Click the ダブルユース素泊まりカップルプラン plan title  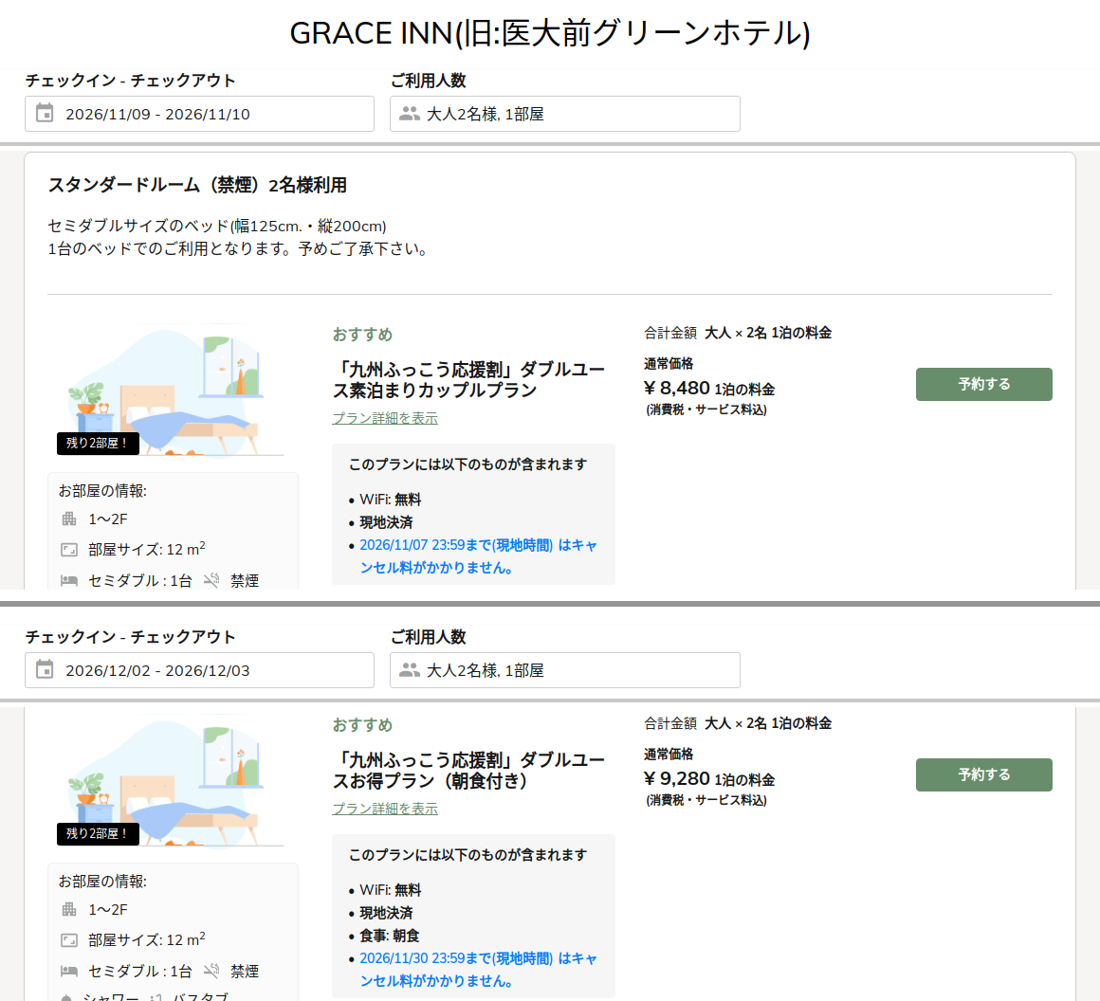pyautogui.click(x=469, y=379)
